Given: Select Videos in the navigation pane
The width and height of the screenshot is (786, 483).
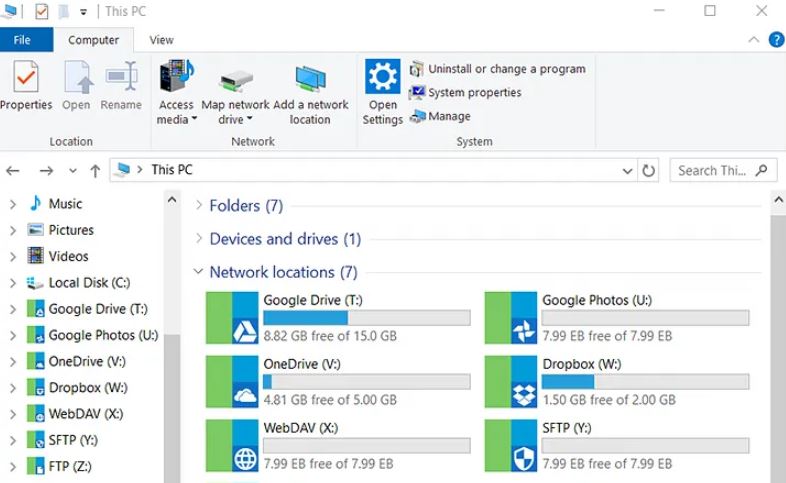Looking at the screenshot, I should [x=68, y=257].
